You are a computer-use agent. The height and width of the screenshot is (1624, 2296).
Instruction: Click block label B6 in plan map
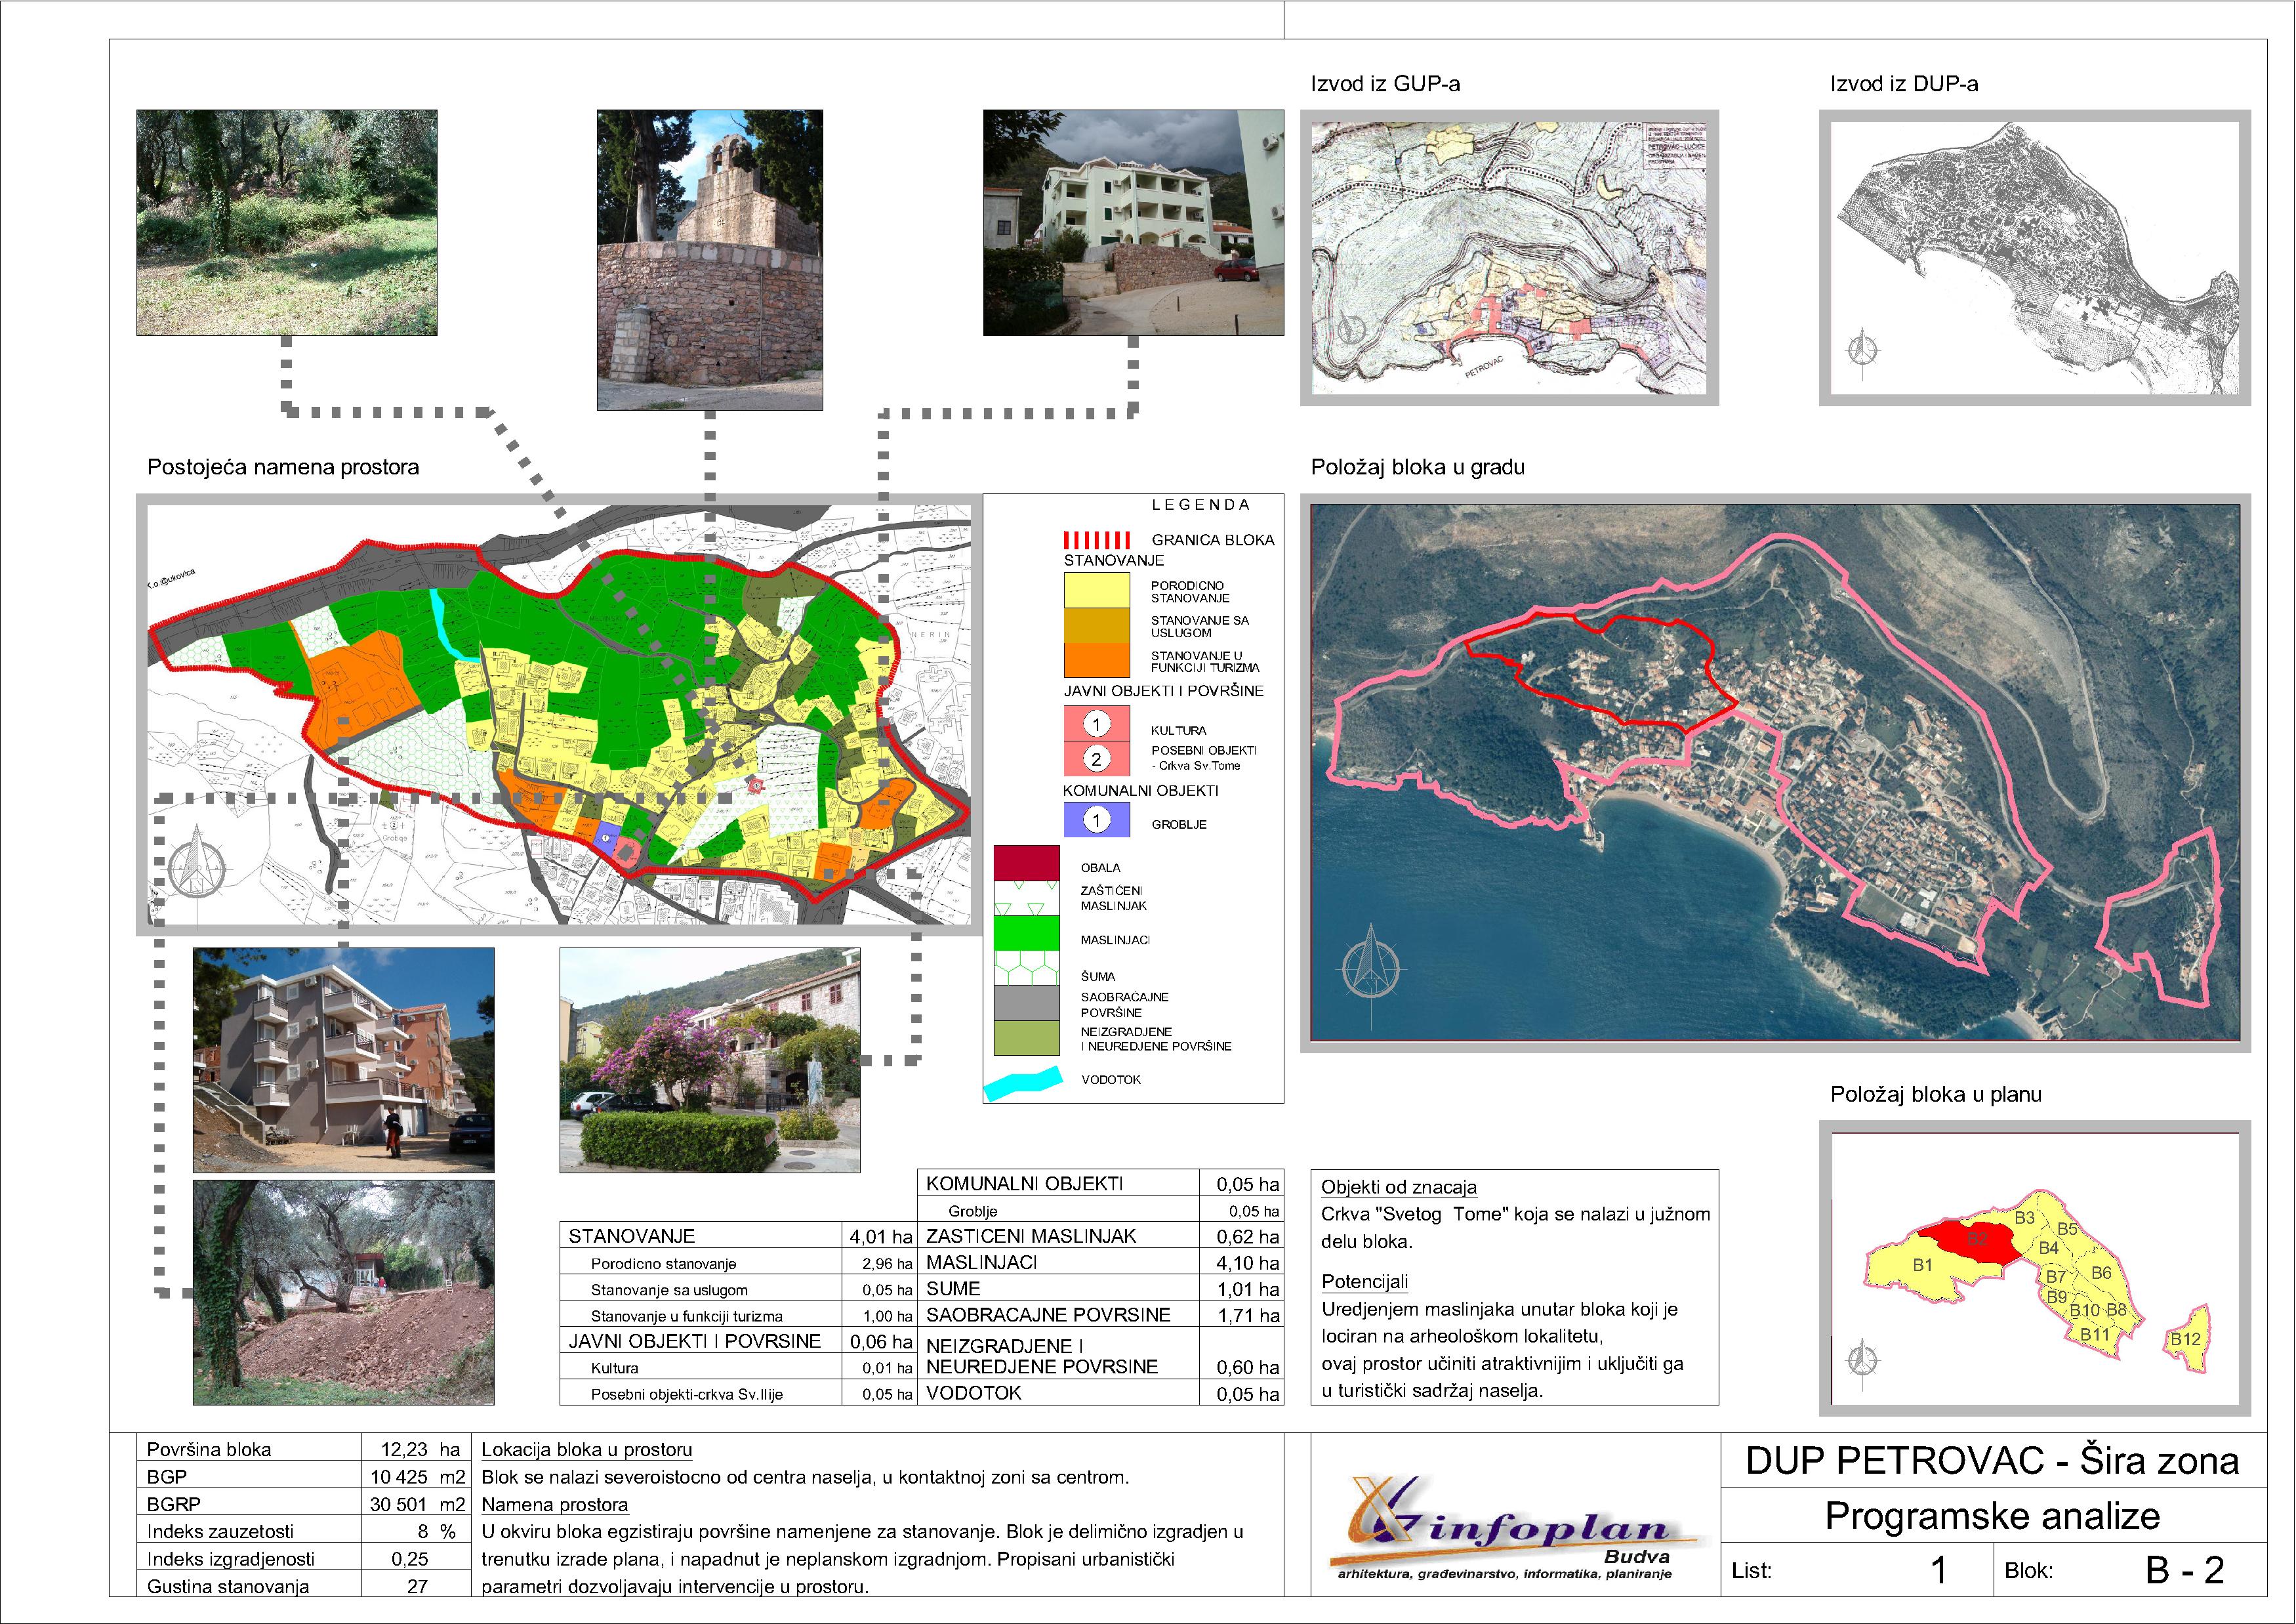2101,1273
